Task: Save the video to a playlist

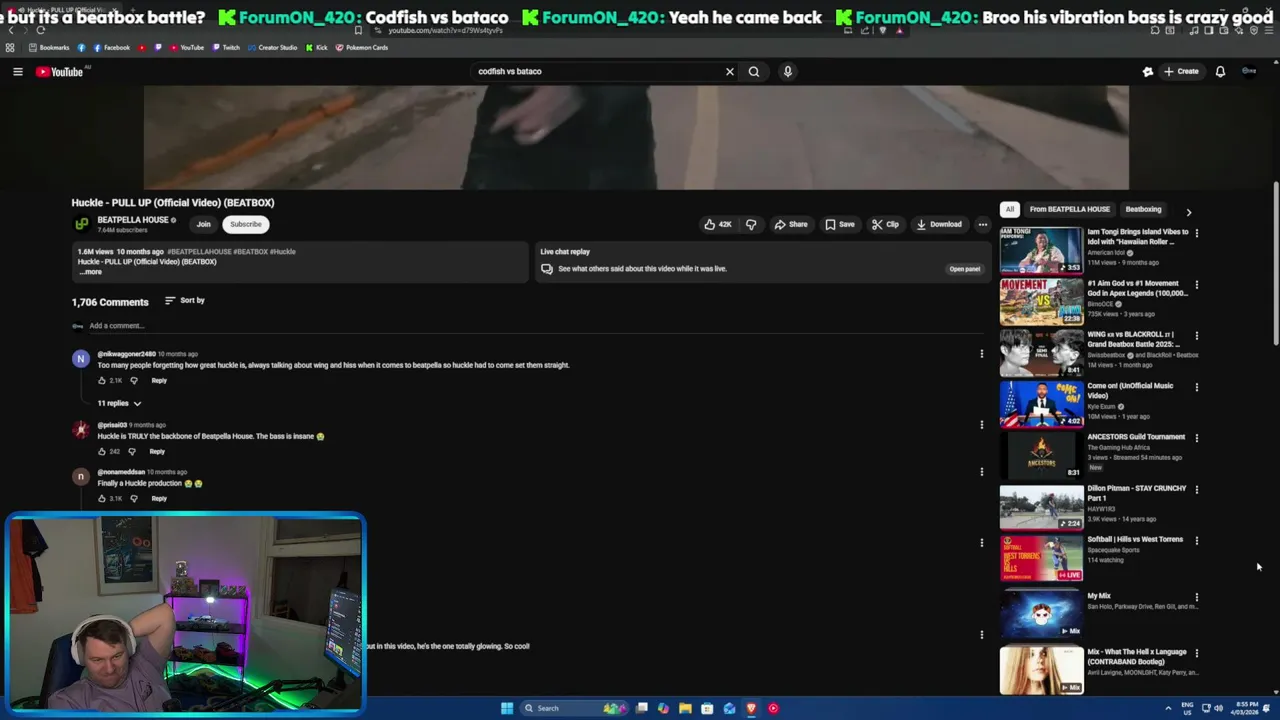Action: pyautogui.click(x=840, y=224)
